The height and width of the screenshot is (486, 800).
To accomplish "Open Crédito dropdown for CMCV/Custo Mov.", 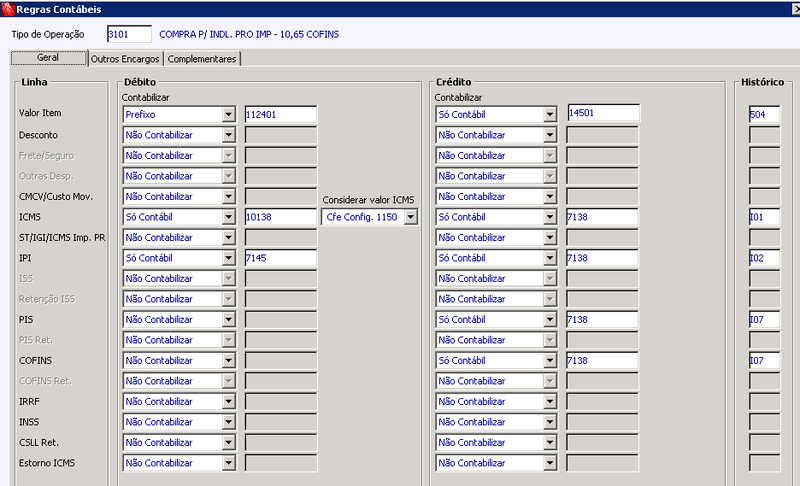I will pyautogui.click(x=549, y=196).
